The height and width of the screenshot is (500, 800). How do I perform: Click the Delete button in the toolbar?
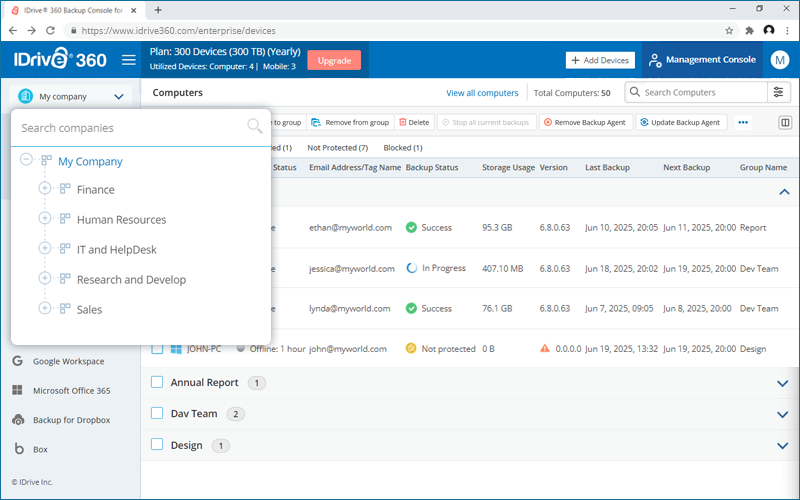click(x=414, y=122)
